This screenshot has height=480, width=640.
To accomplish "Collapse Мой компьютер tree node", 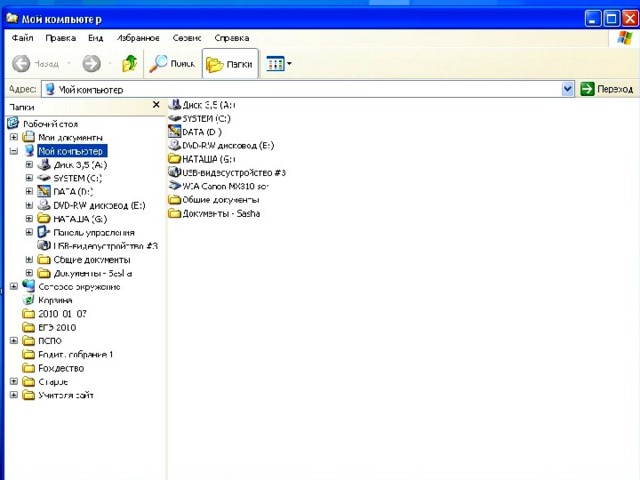I will click(x=13, y=151).
